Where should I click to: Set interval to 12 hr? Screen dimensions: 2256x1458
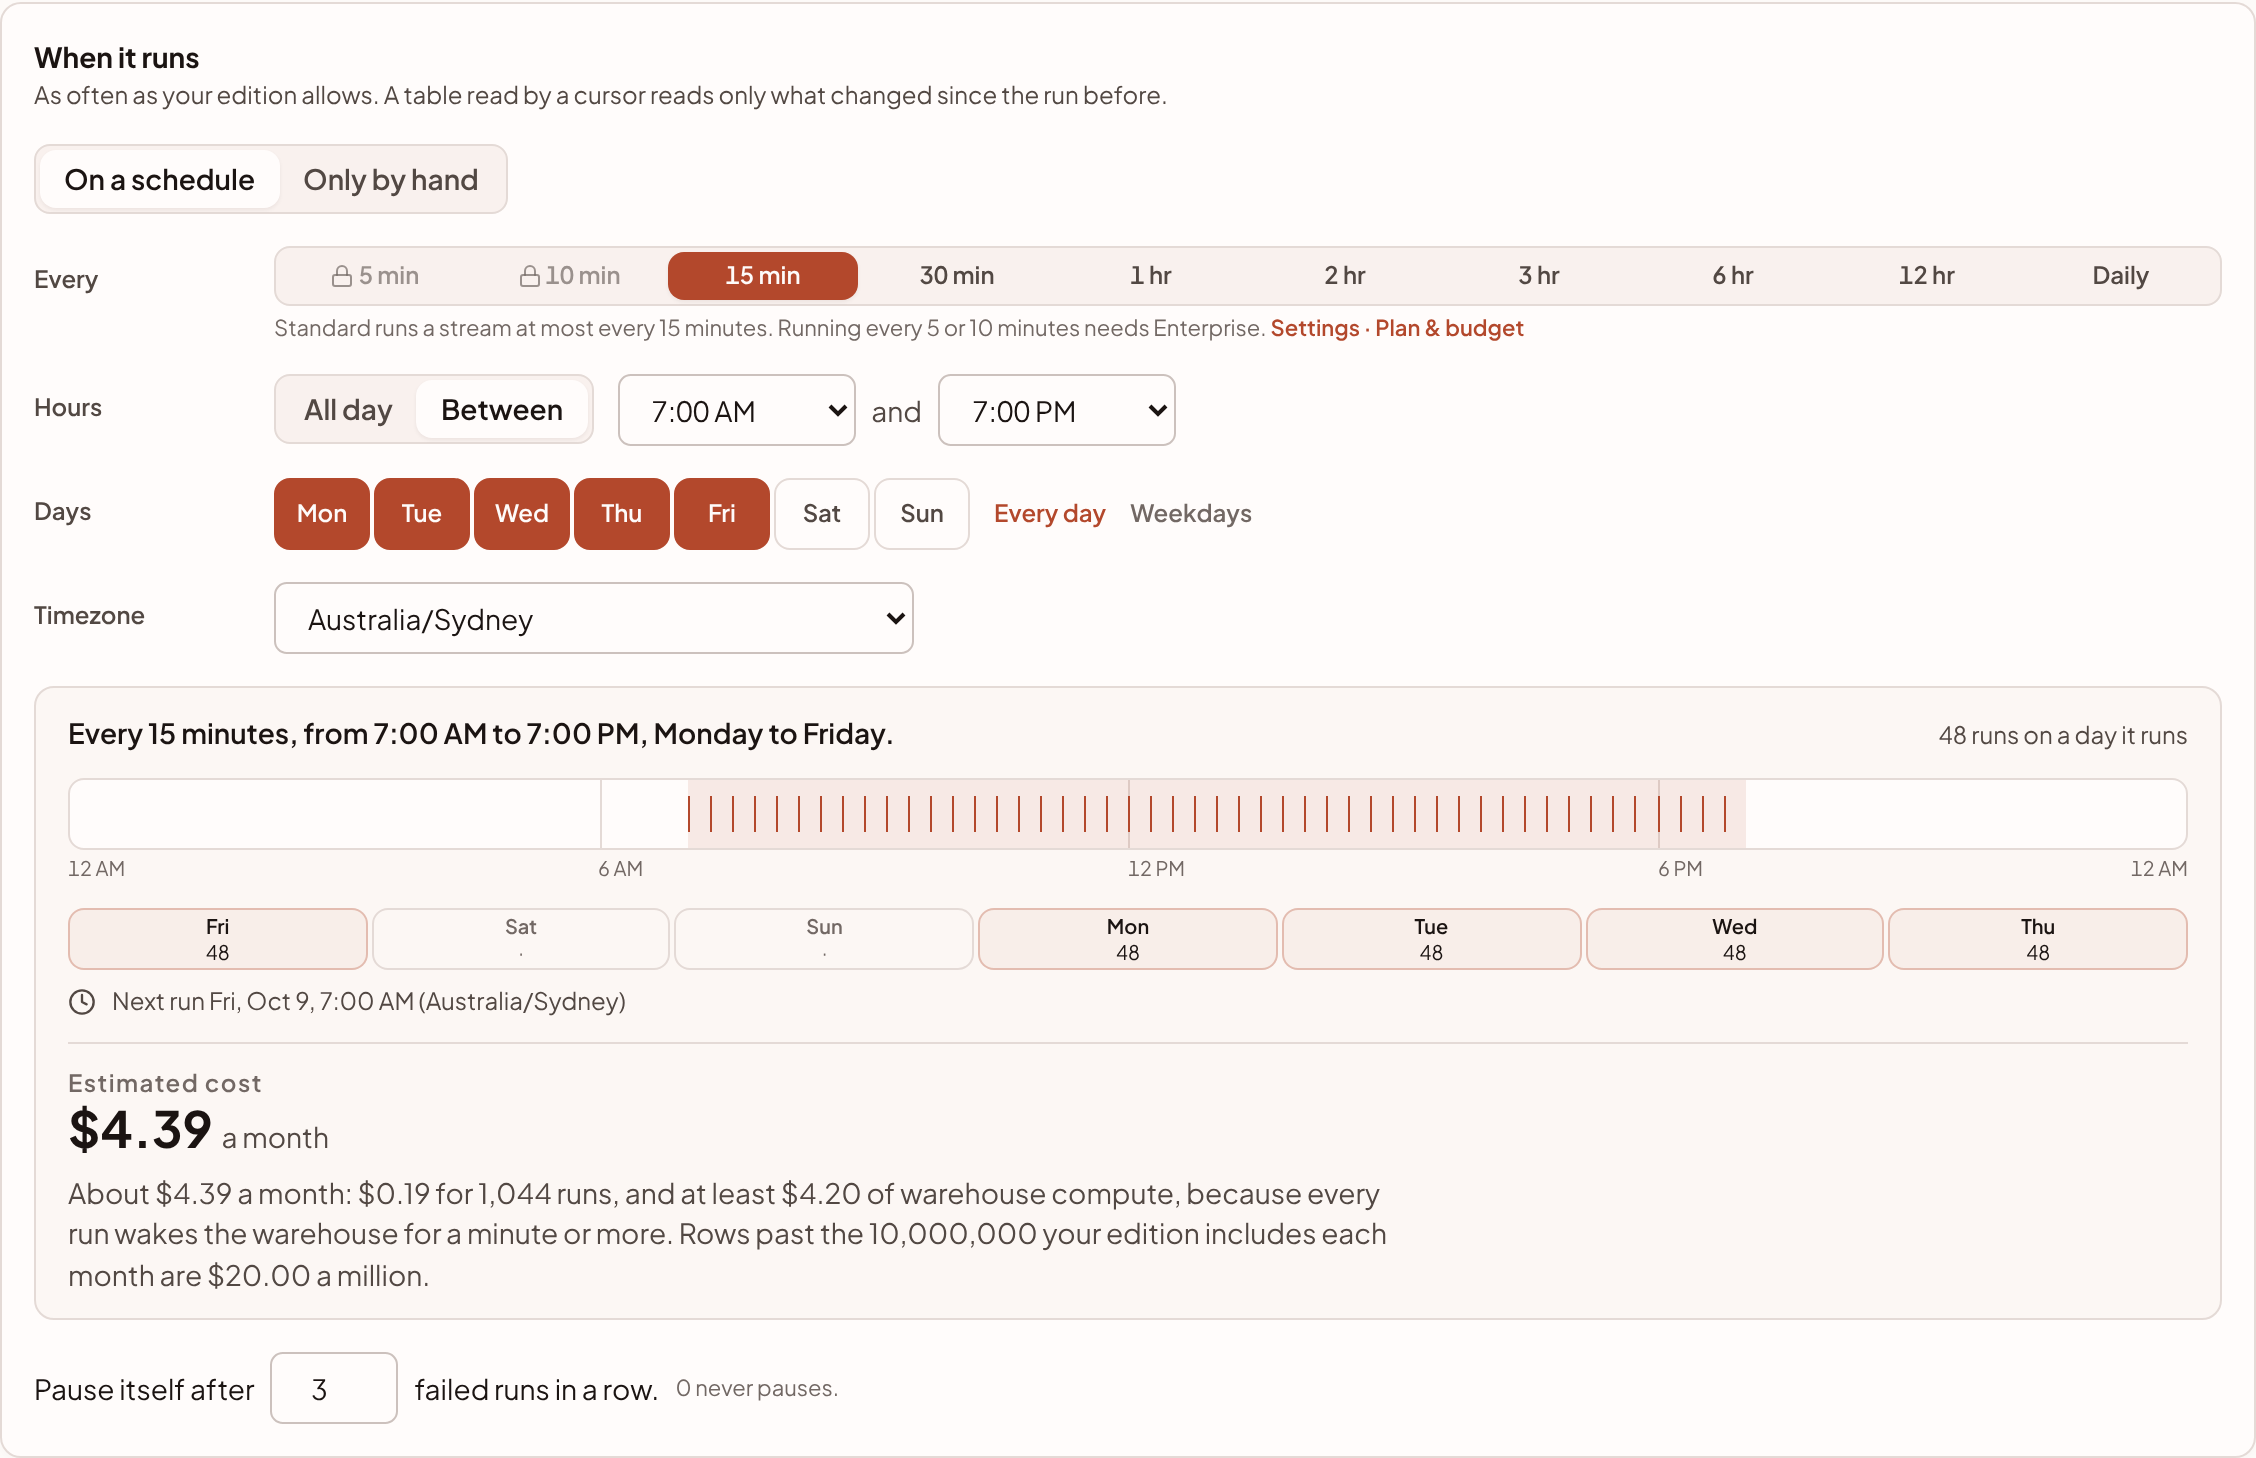(1927, 276)
